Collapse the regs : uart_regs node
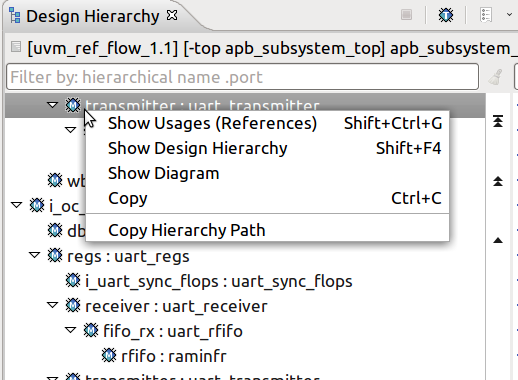Viewport: 518px width, 380px height. tap(34, 255)
